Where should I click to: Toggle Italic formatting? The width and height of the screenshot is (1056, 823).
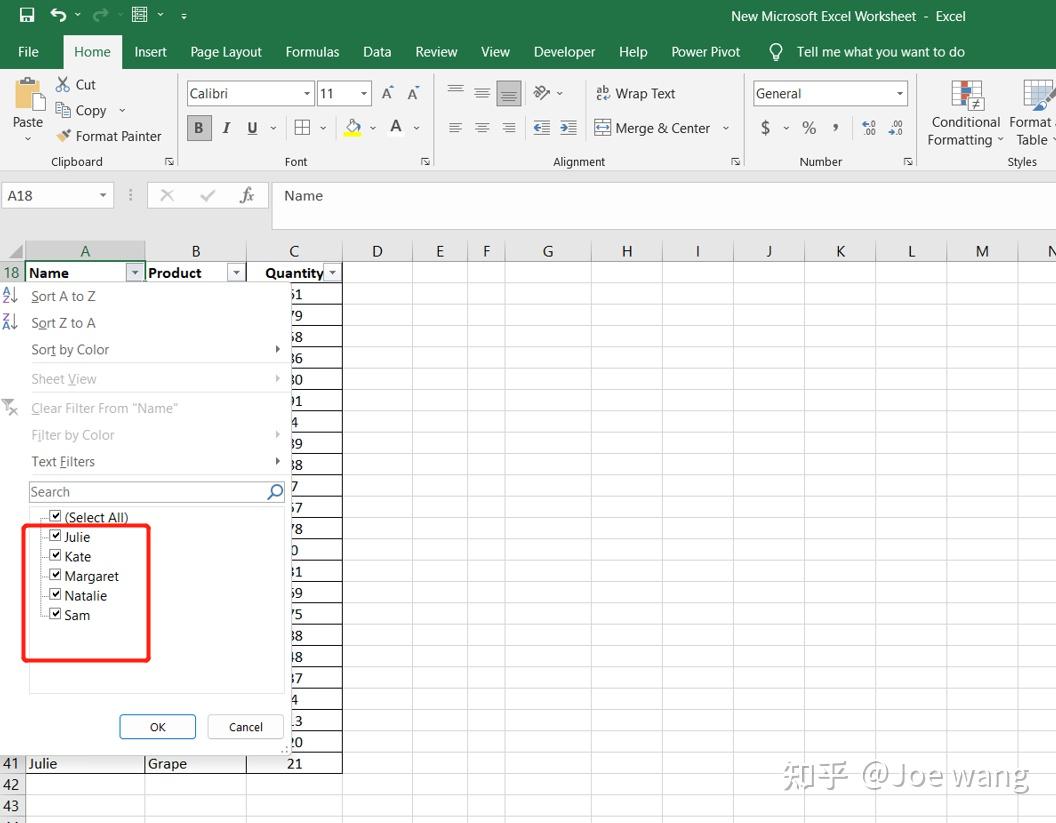pyautogui.click(x=226, y=128)
